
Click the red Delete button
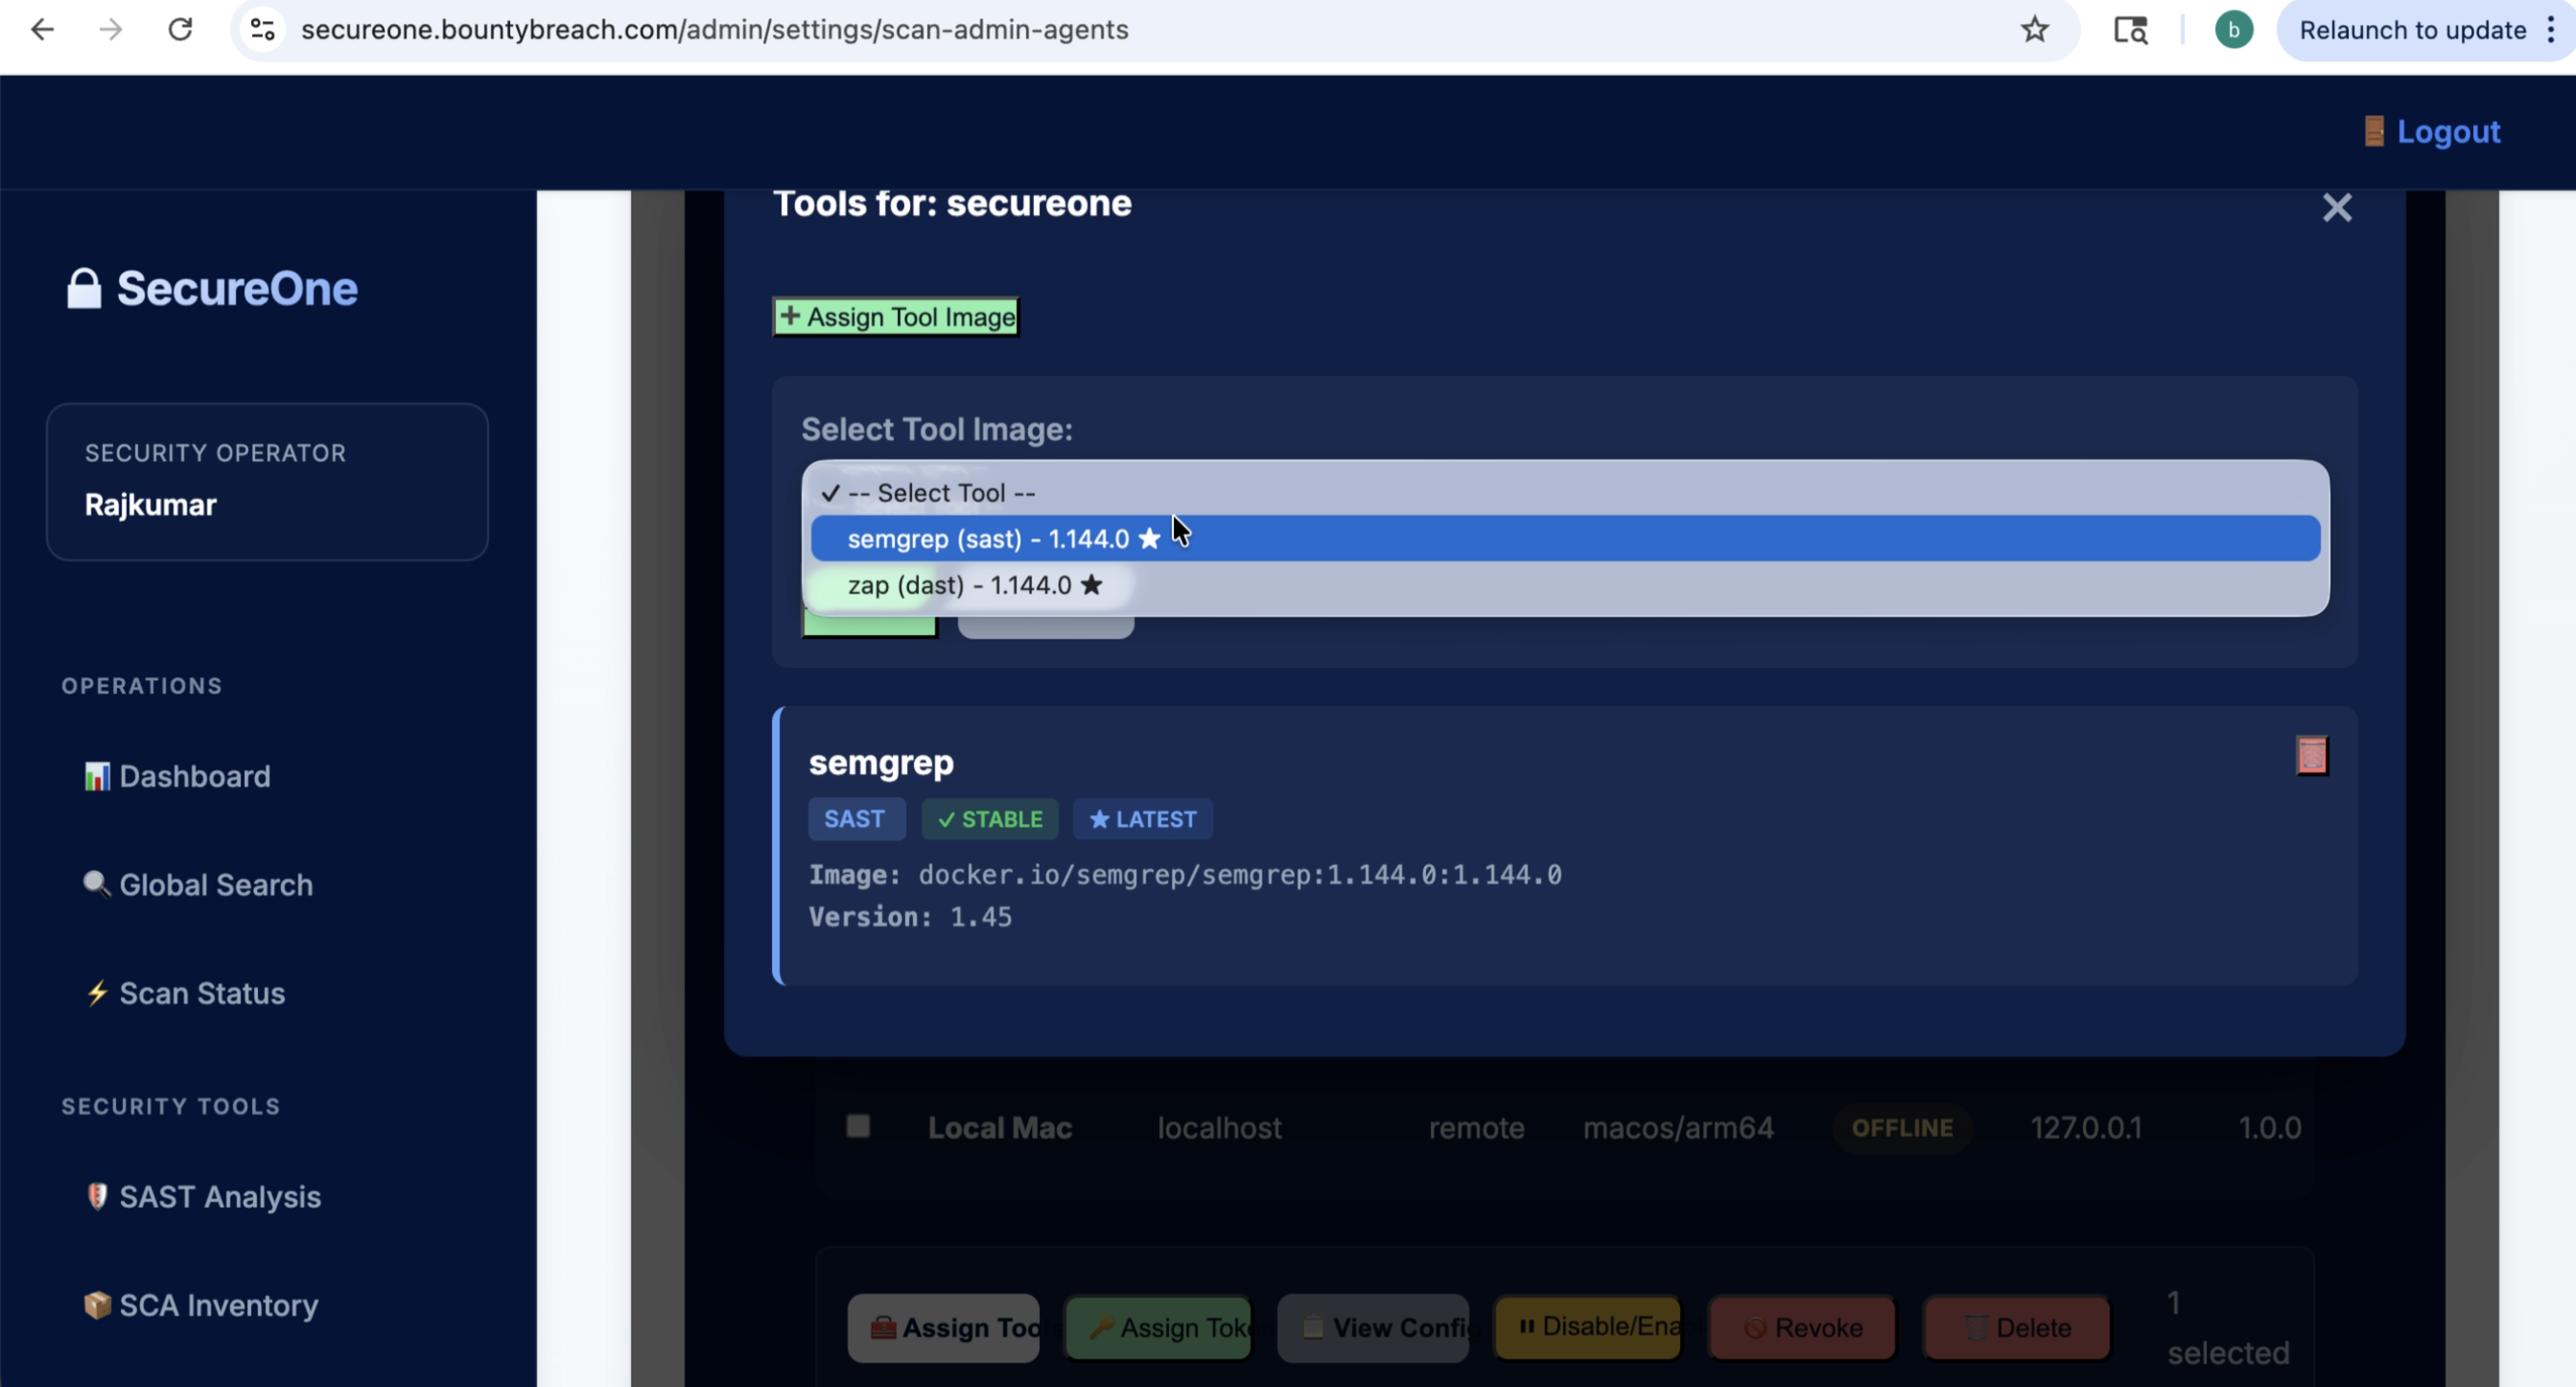[x=2017, y=1328]
